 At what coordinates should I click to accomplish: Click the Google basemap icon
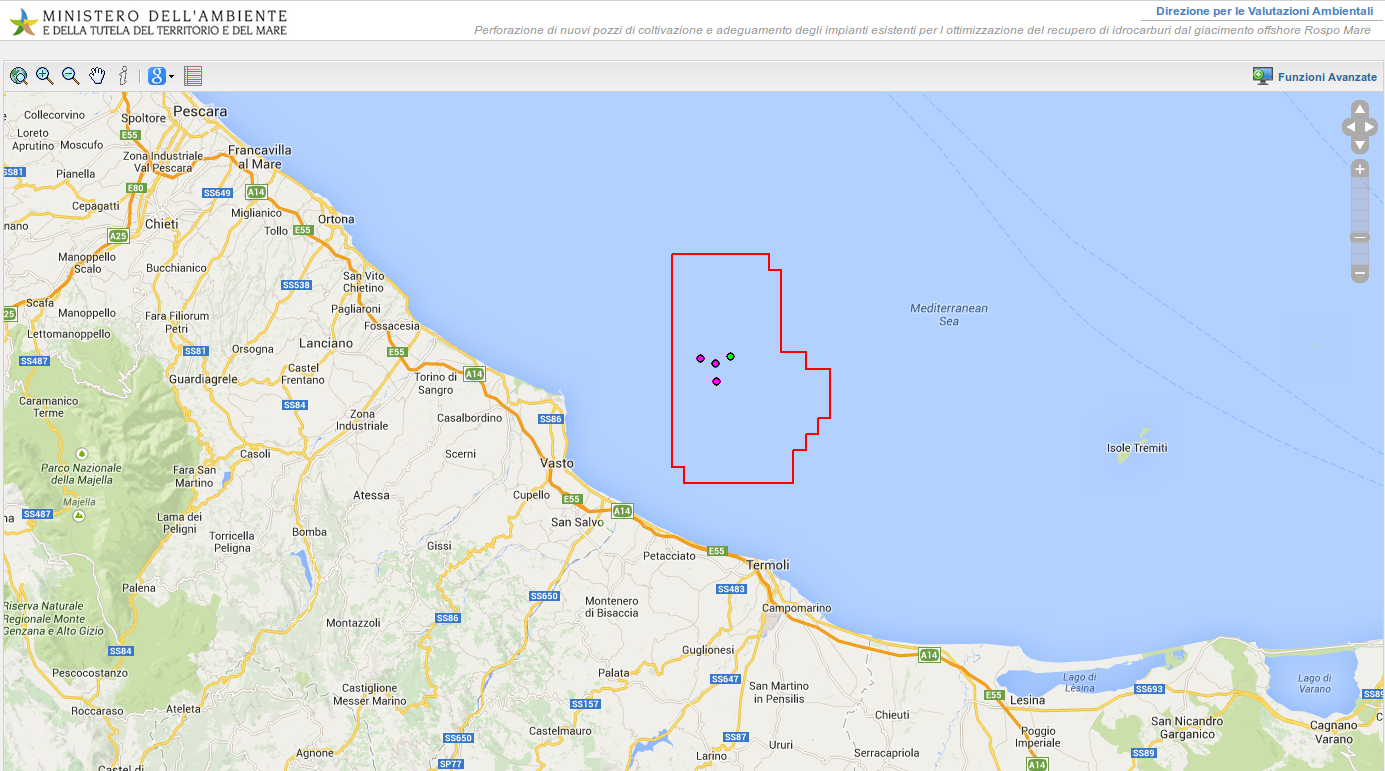(156, 76)
